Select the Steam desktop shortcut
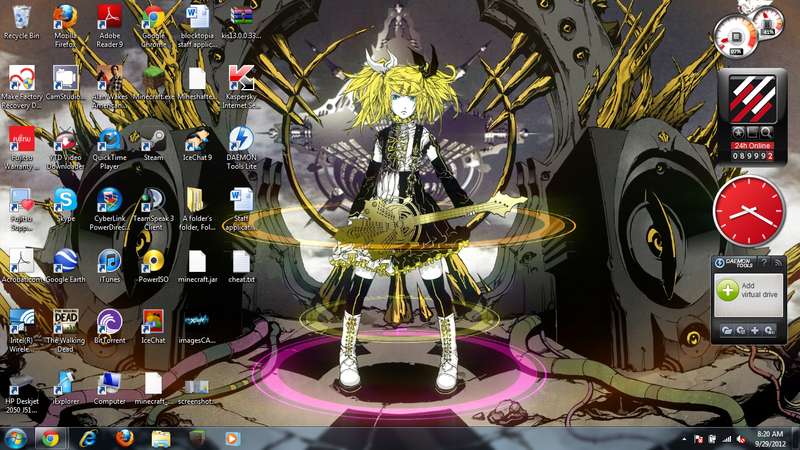Viewport: 800px width, 450px height. click(153, 144)
